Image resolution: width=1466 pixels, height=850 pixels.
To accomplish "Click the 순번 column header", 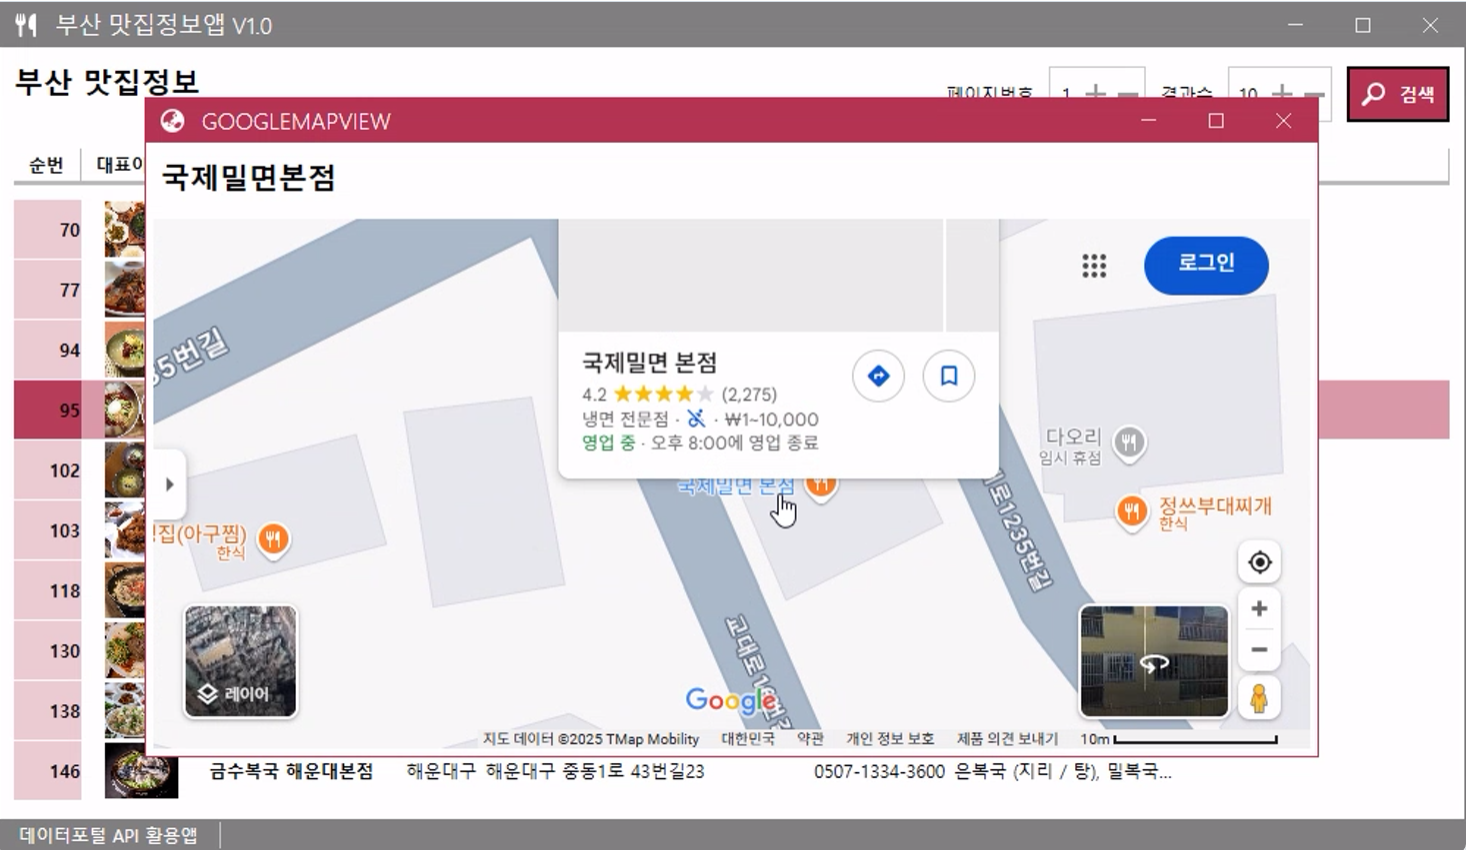I will [46, 165].
